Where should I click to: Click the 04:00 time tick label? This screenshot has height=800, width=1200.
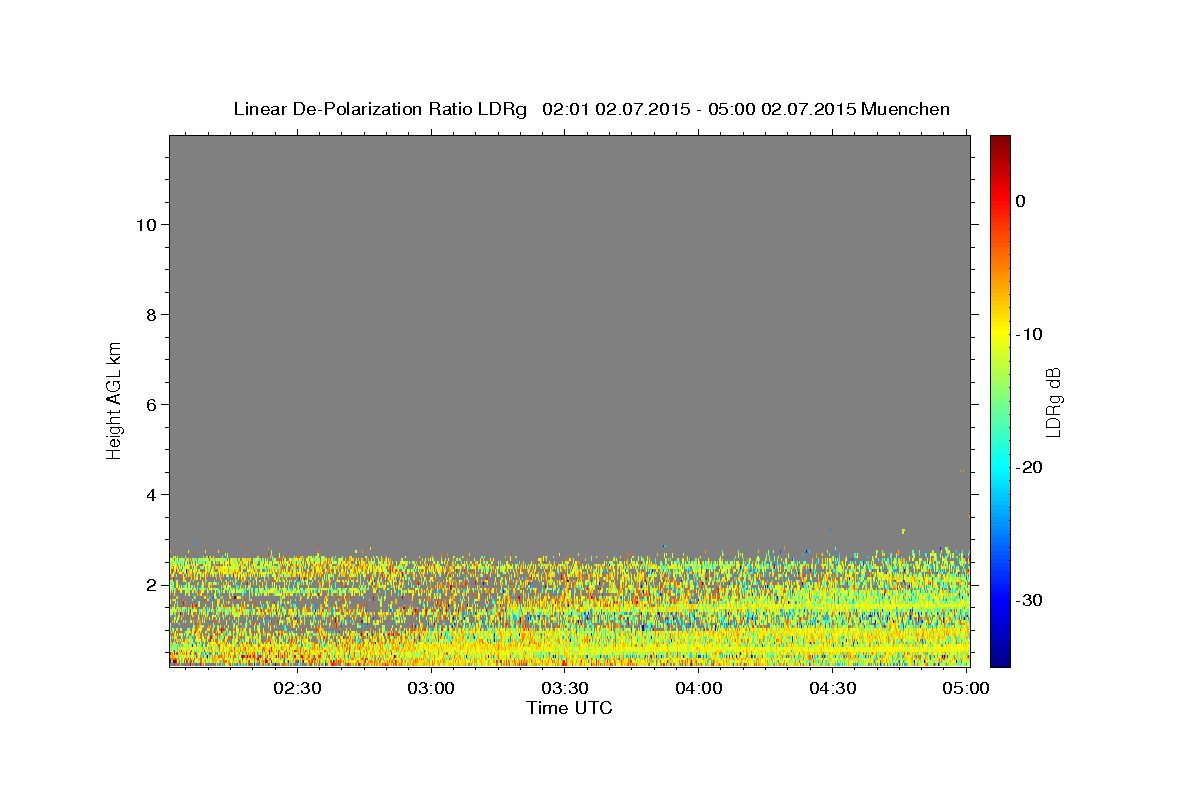tap(698, 688)
